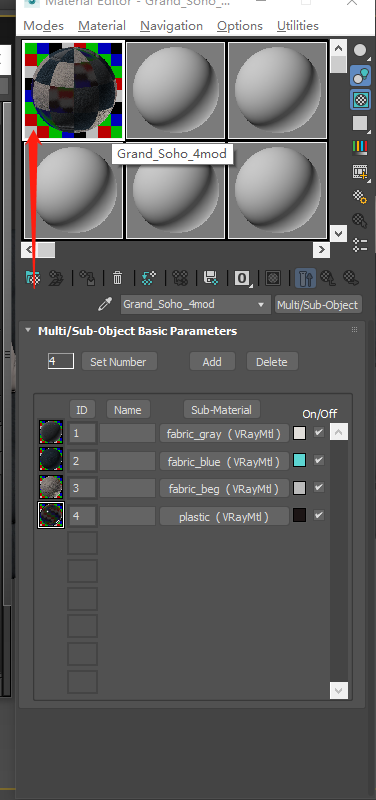
Task: Disable the fabric_gray On/Off checkbox
Action: (319, 433)
